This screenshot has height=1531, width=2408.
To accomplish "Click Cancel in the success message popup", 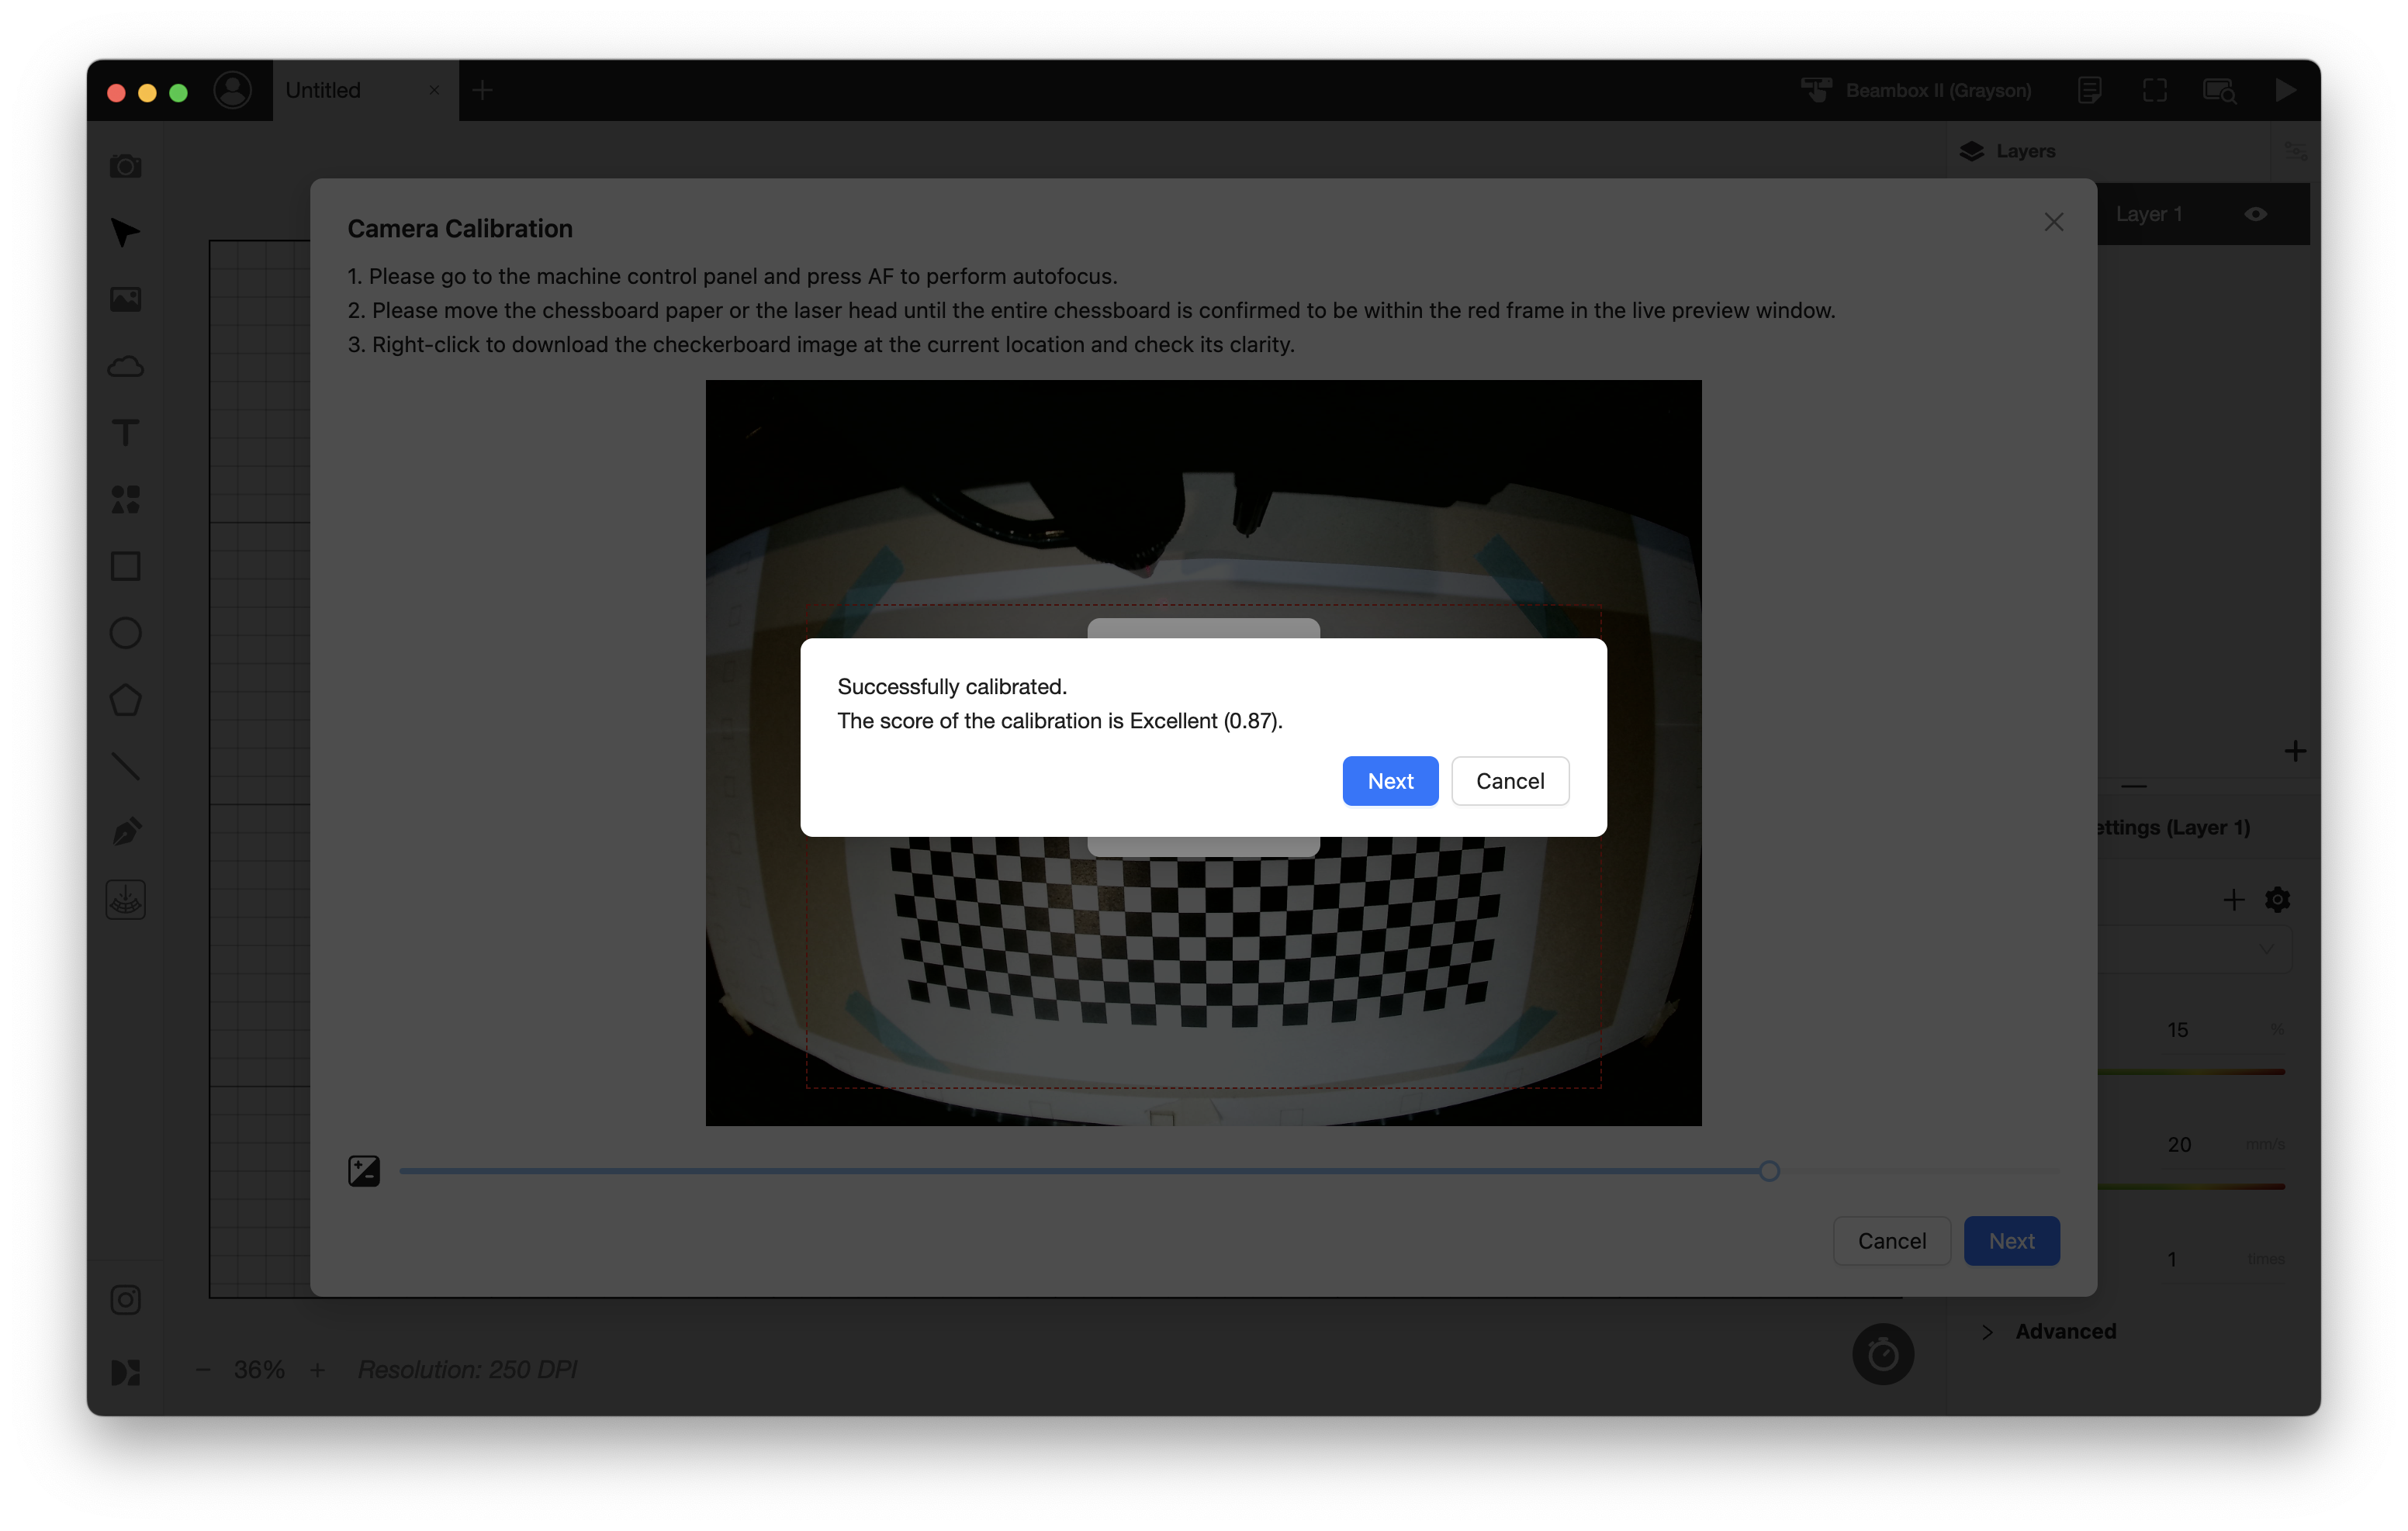I will (1510, 780).
